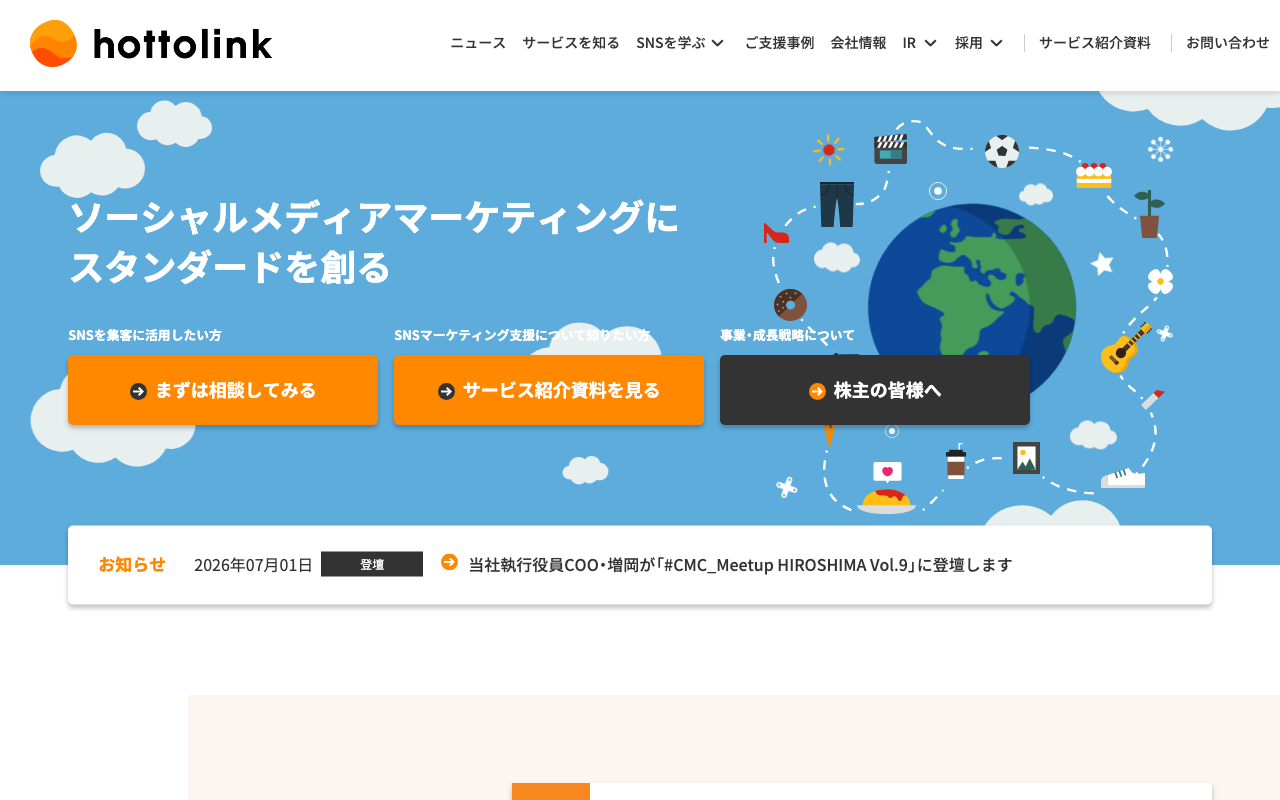The width and height of the screenshot is (1280, 800).
Task: Click the clapperboard illustration icon
Action: pyautogui.click(x=890, y=149)
